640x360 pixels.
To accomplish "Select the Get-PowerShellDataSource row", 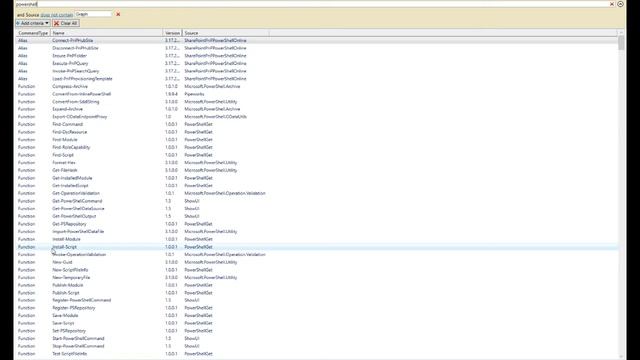I will (317, 209).
